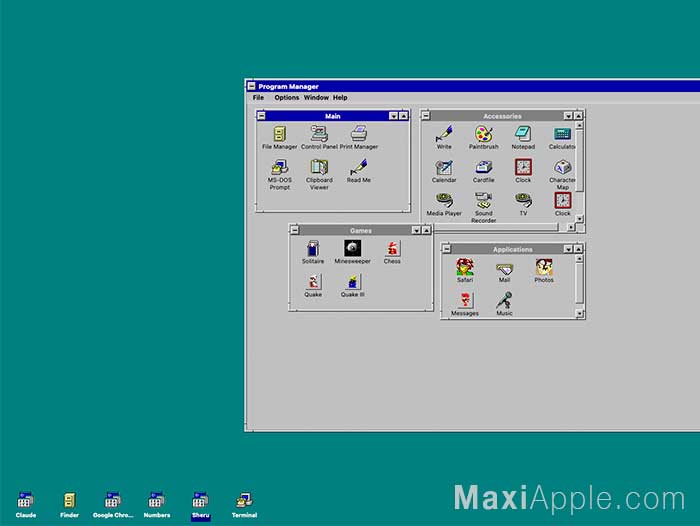Screen dimensions: 700x526
Task: Click Applications scrollbar up arrow
Action: (x=579, y=259)
